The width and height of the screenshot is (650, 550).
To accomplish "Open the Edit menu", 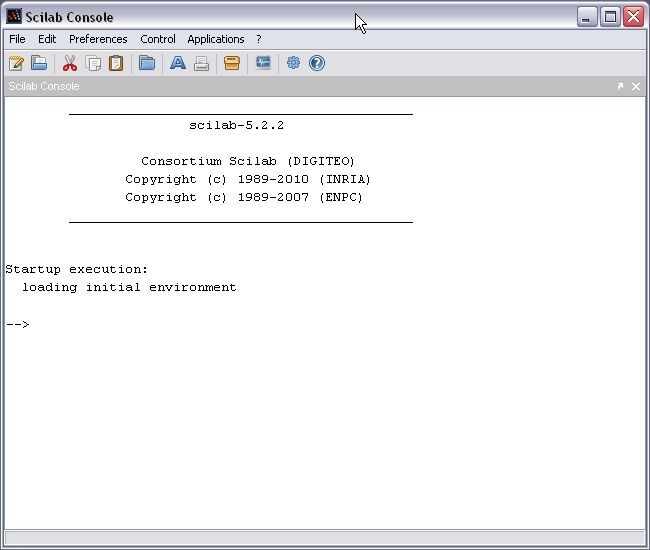I will 47,39.
